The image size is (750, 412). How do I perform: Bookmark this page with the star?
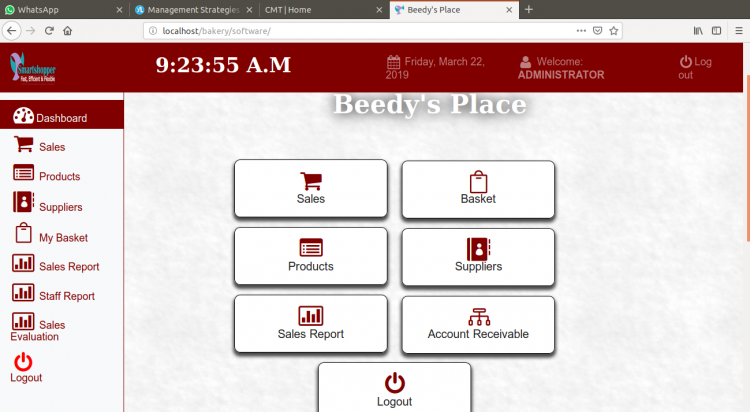click(x=614, y=31)
